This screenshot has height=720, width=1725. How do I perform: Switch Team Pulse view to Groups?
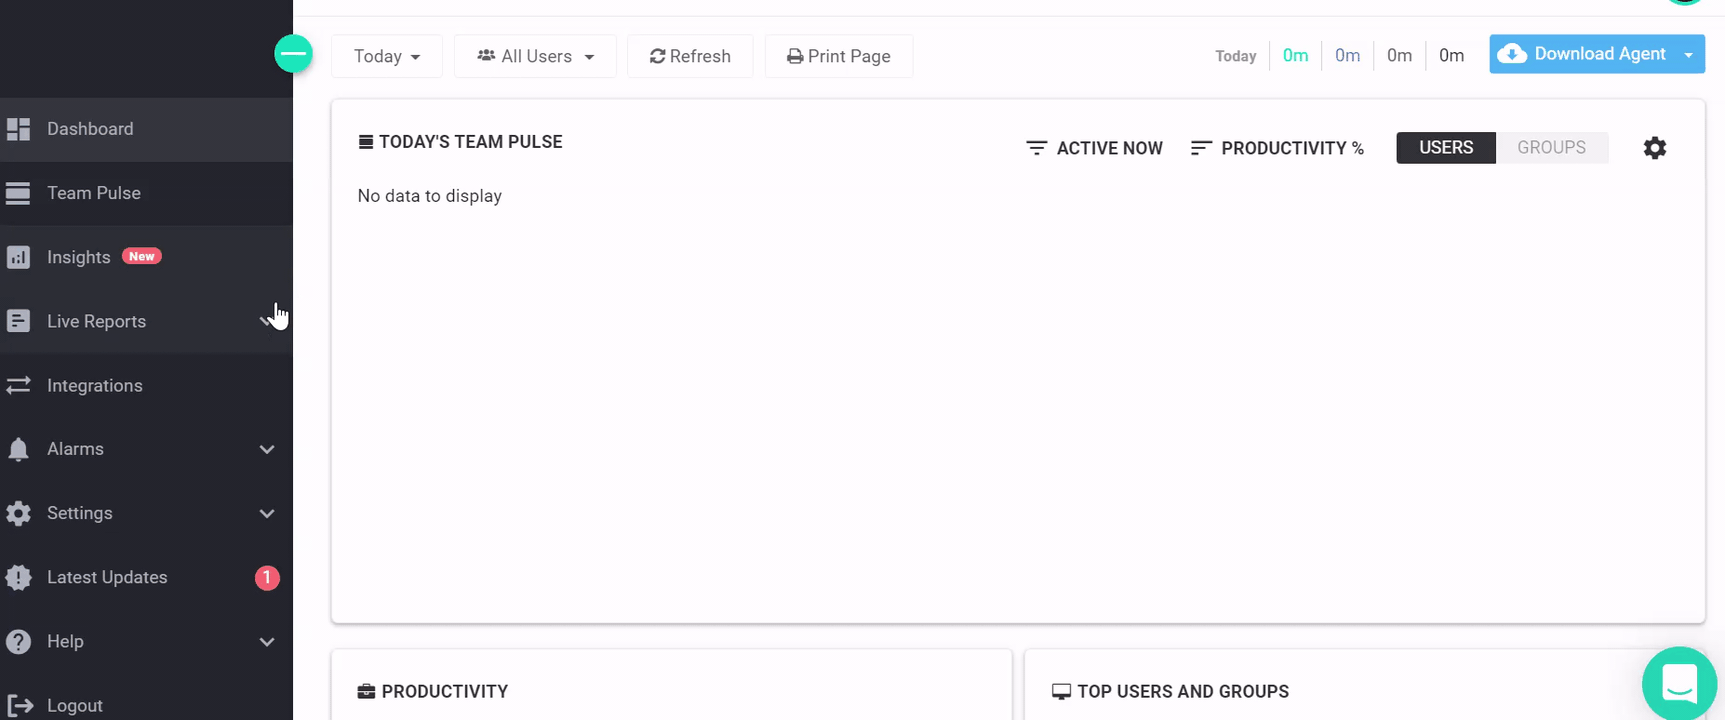pos(1551,147)
